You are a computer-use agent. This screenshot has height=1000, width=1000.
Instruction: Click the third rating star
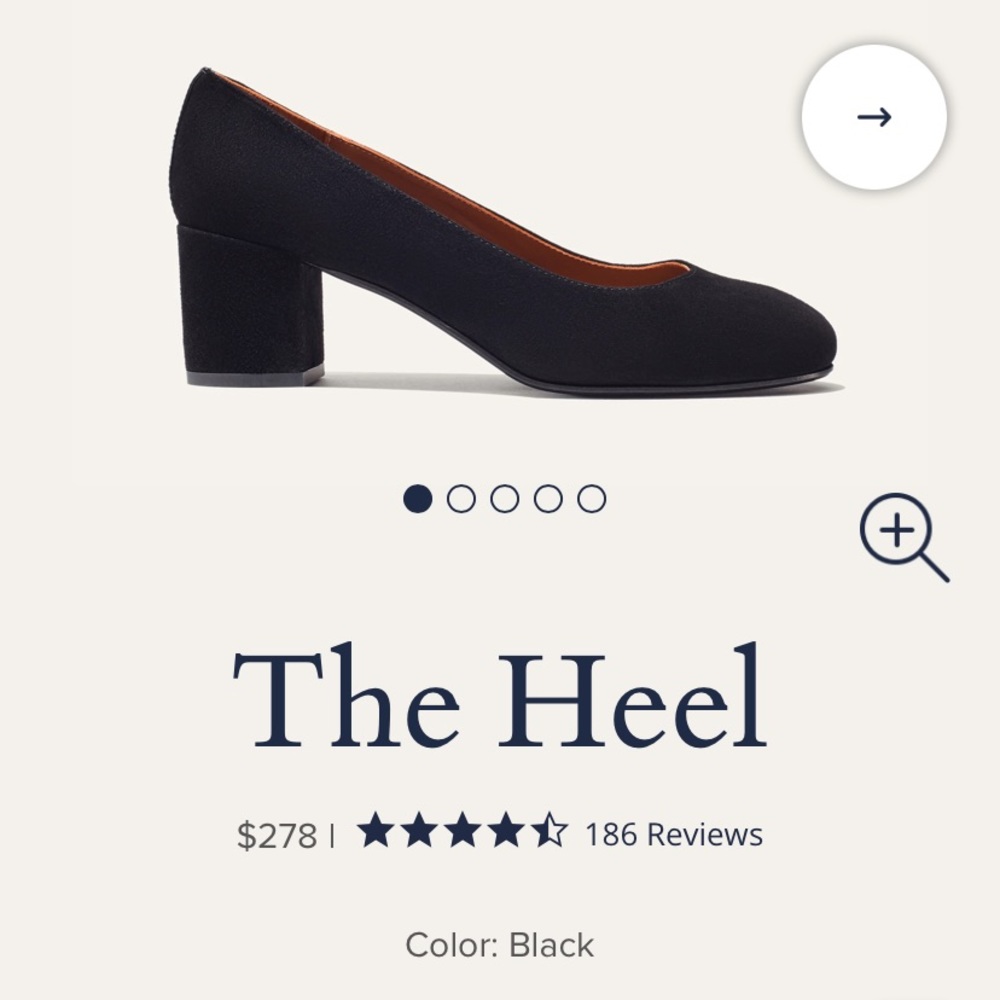pos(461,828)
